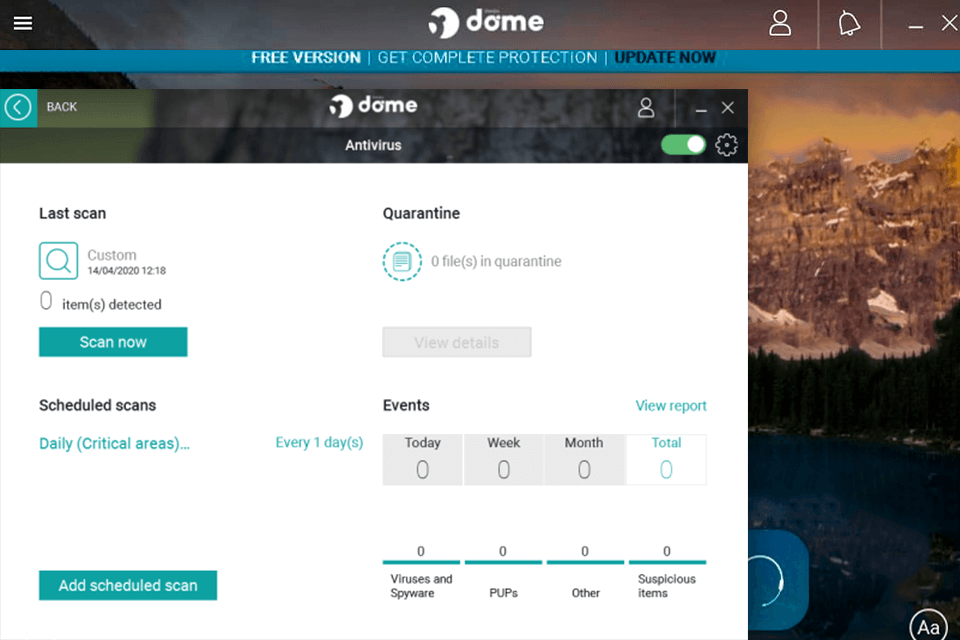Select the Today events tab
The width and height of the screenshot is (960, 640).
[422, 459]
